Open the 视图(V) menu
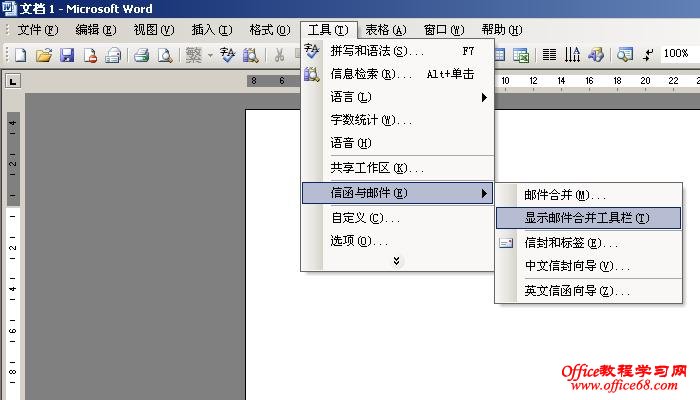The width and height of the screenshot is (700, 400). [154, 30]
